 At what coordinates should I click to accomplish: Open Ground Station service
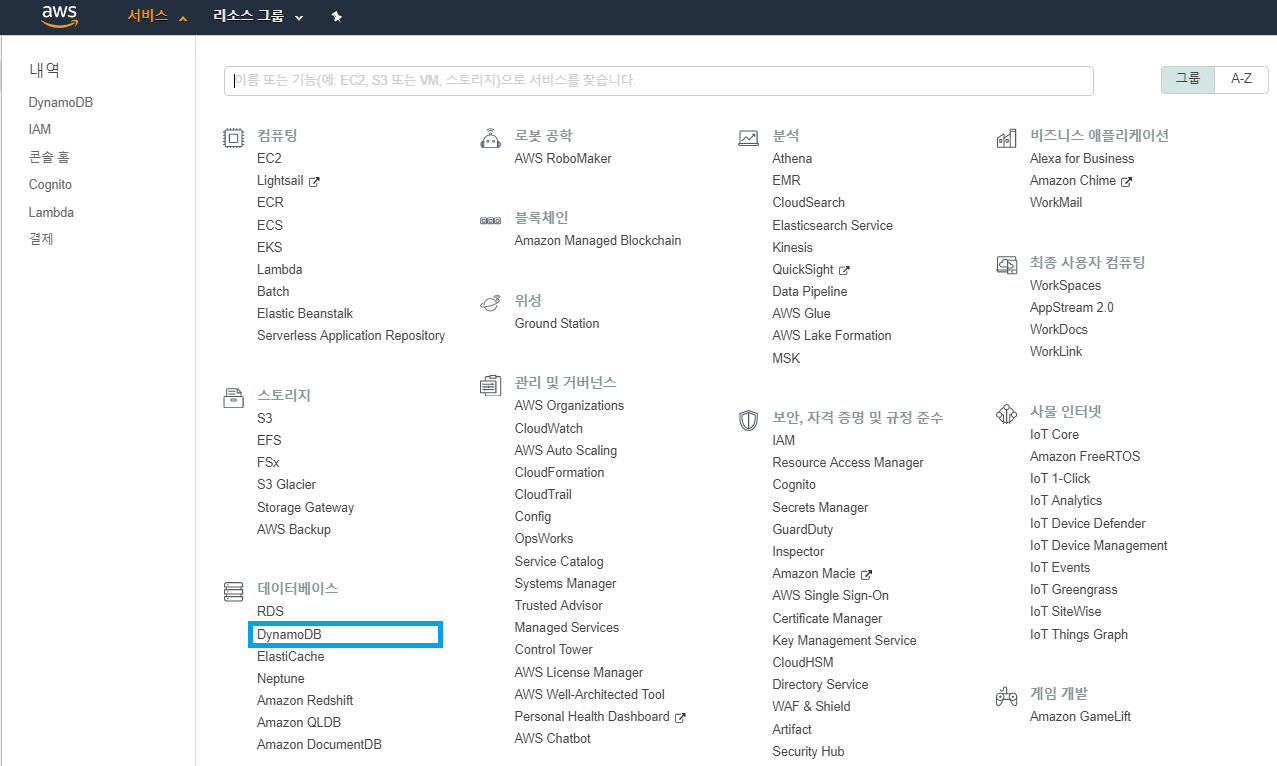(x=557, y=324)
